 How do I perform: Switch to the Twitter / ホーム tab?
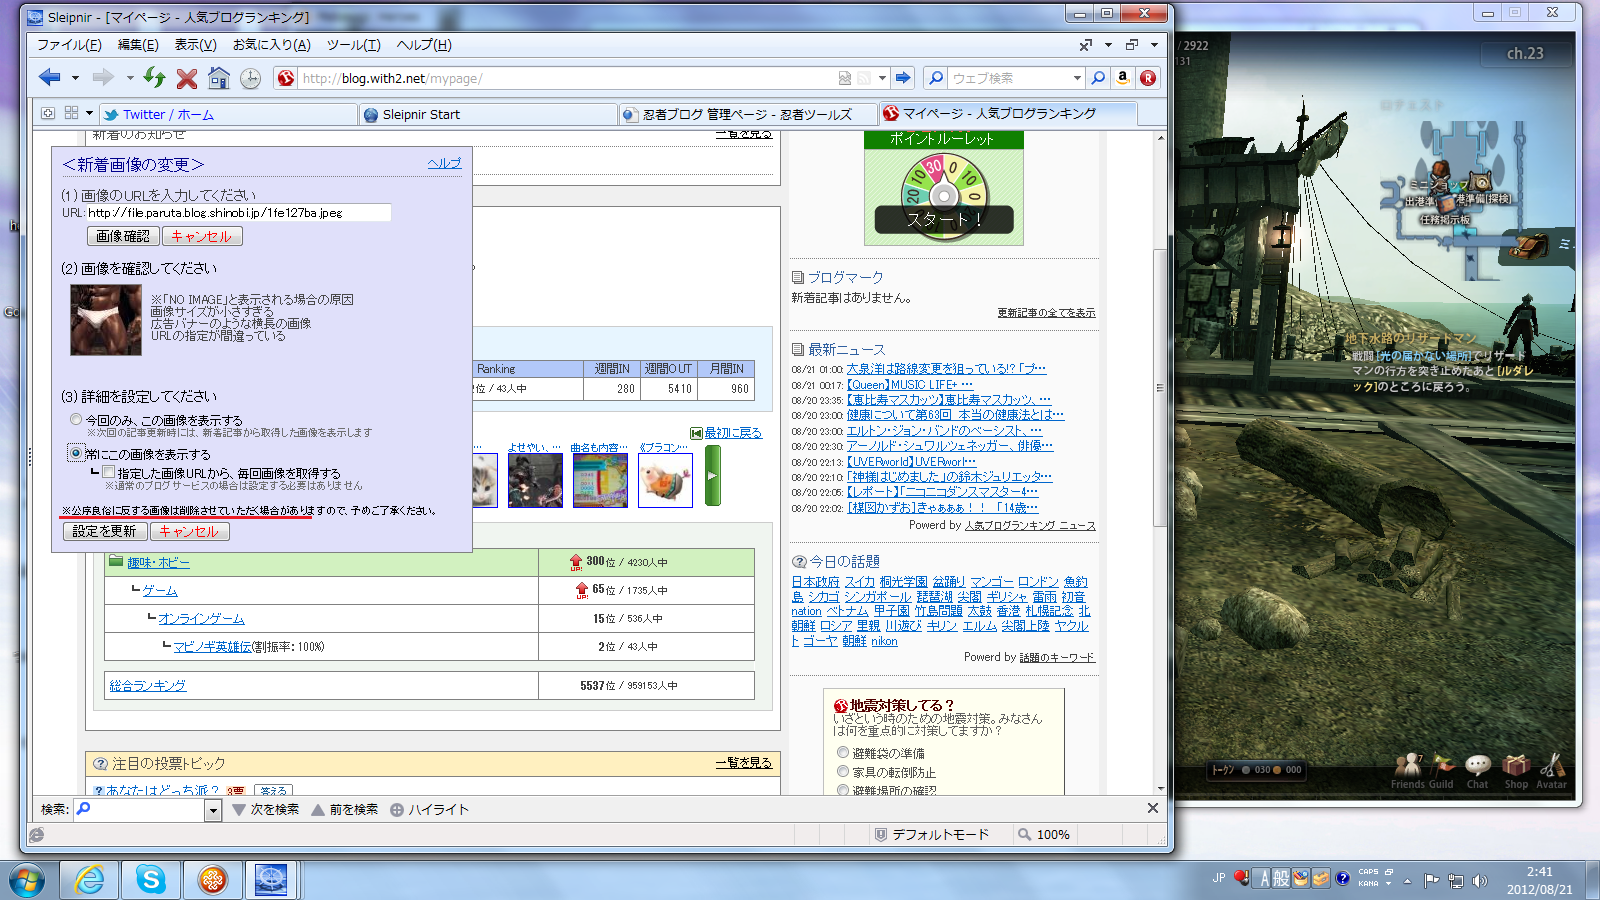pos(229,114)
